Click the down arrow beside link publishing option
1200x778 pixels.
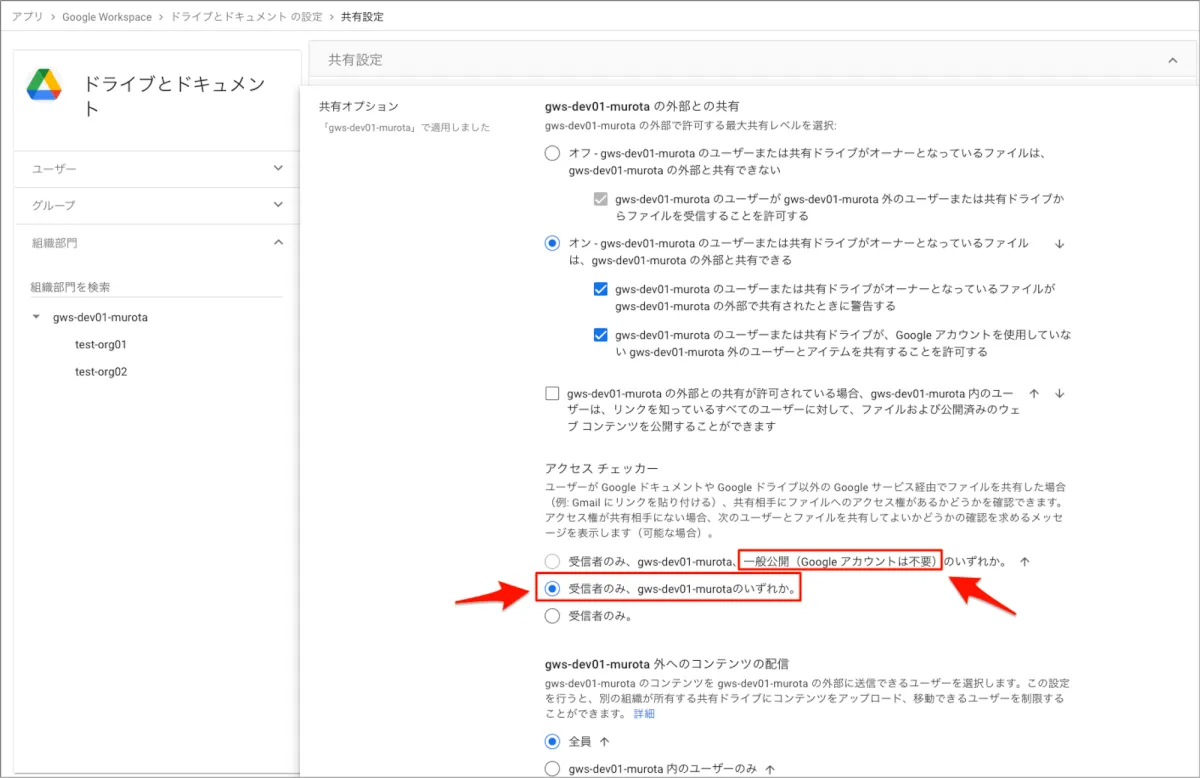pos(1060,394)
